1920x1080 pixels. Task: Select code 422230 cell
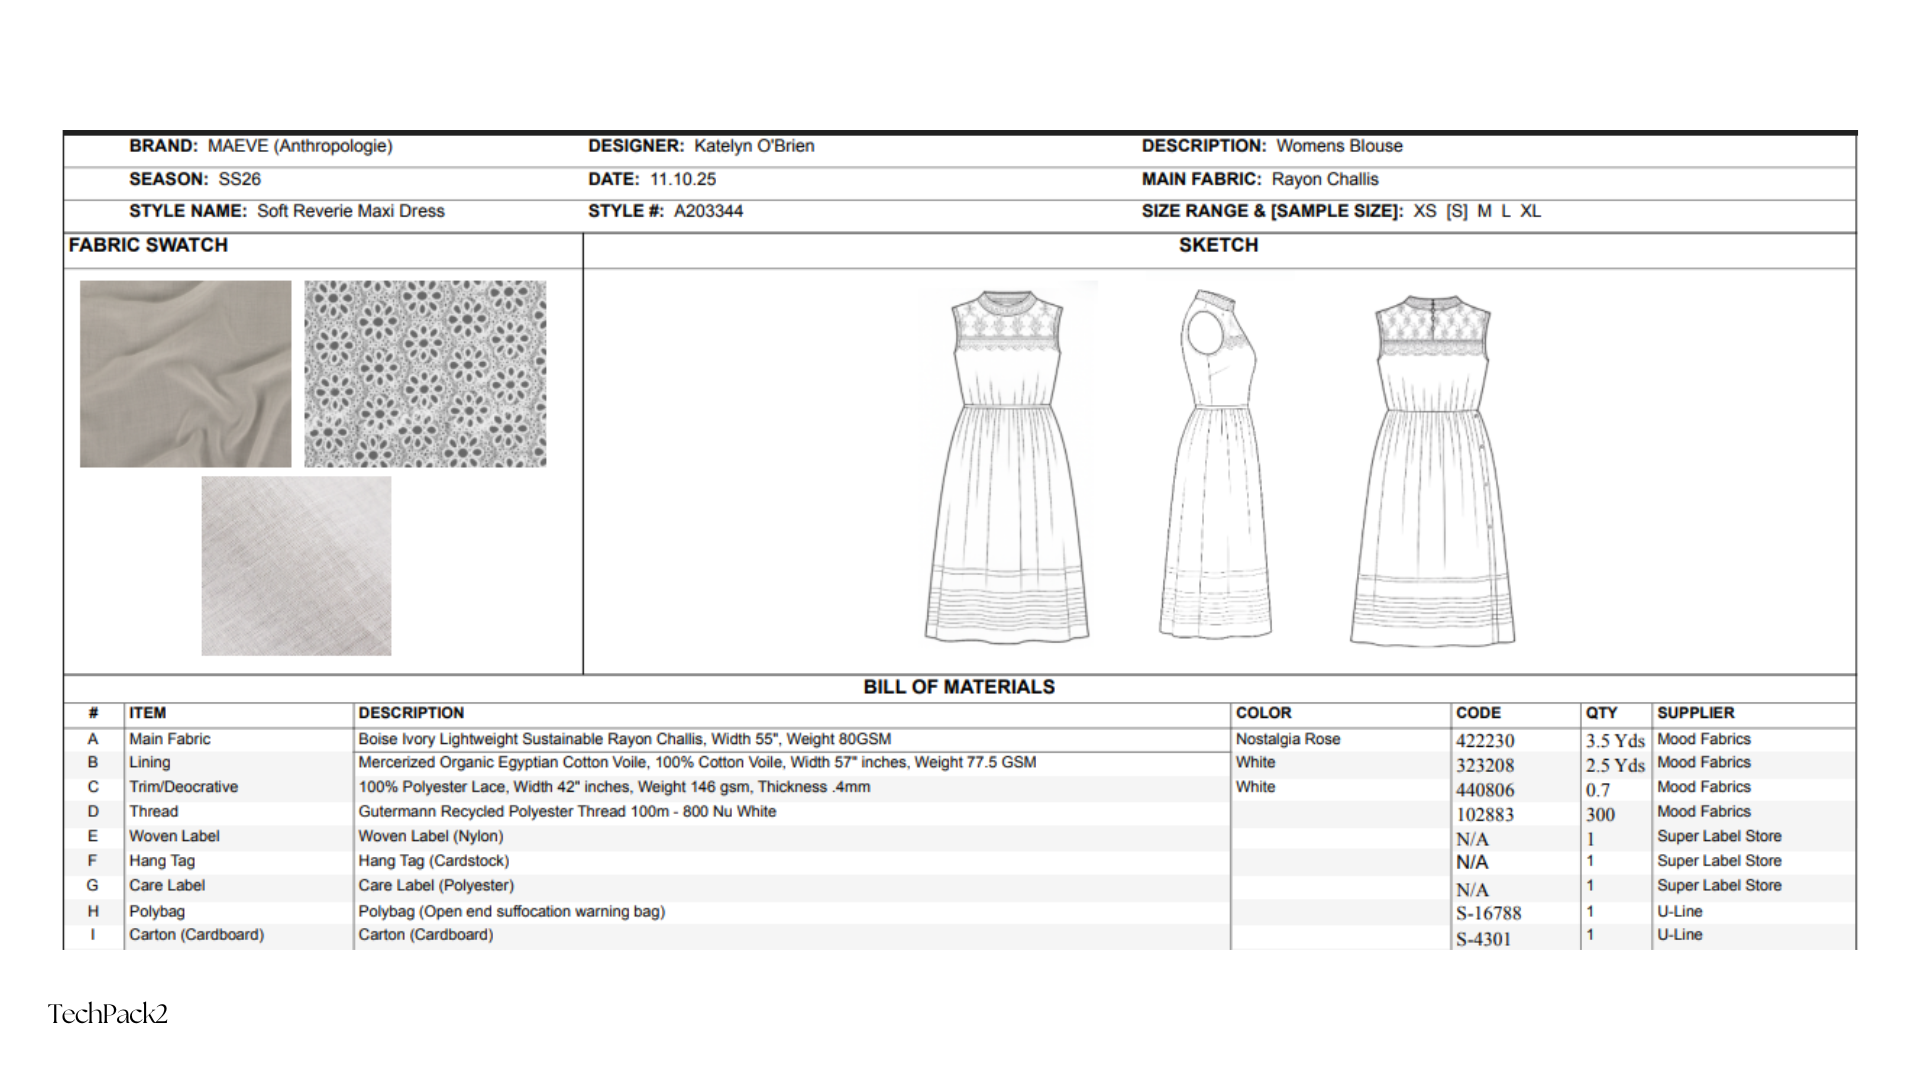(1485, 741)
